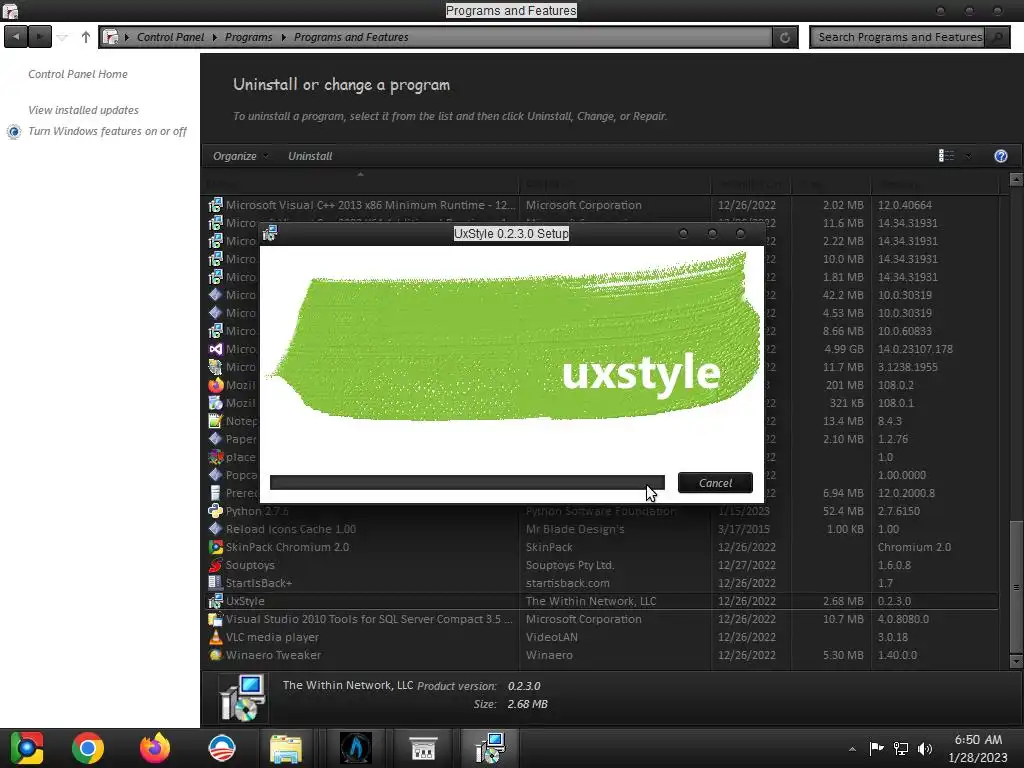Expand the arrow after Programs breadcrumb
1024x768 pixels.
point(283,37)
